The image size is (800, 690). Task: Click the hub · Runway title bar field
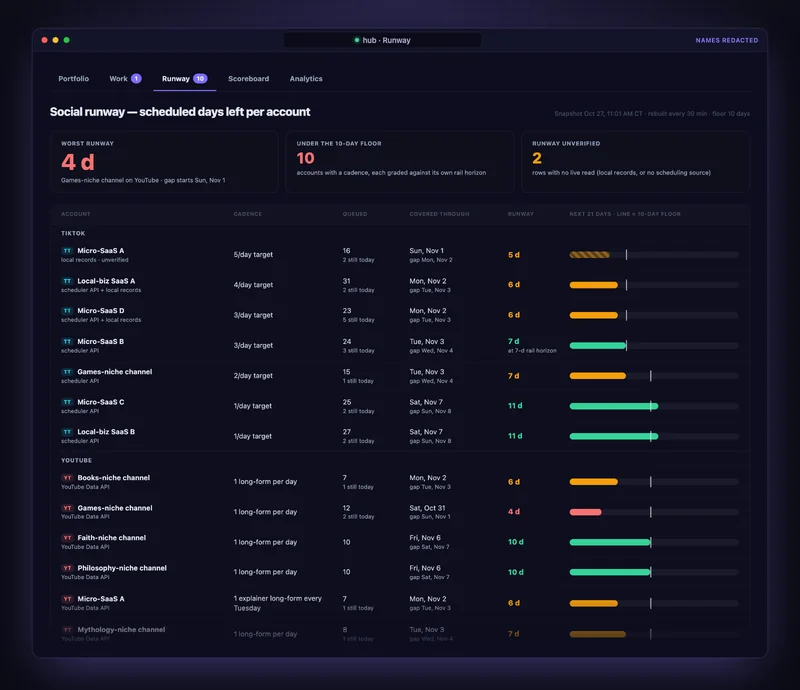pos(382,40)
